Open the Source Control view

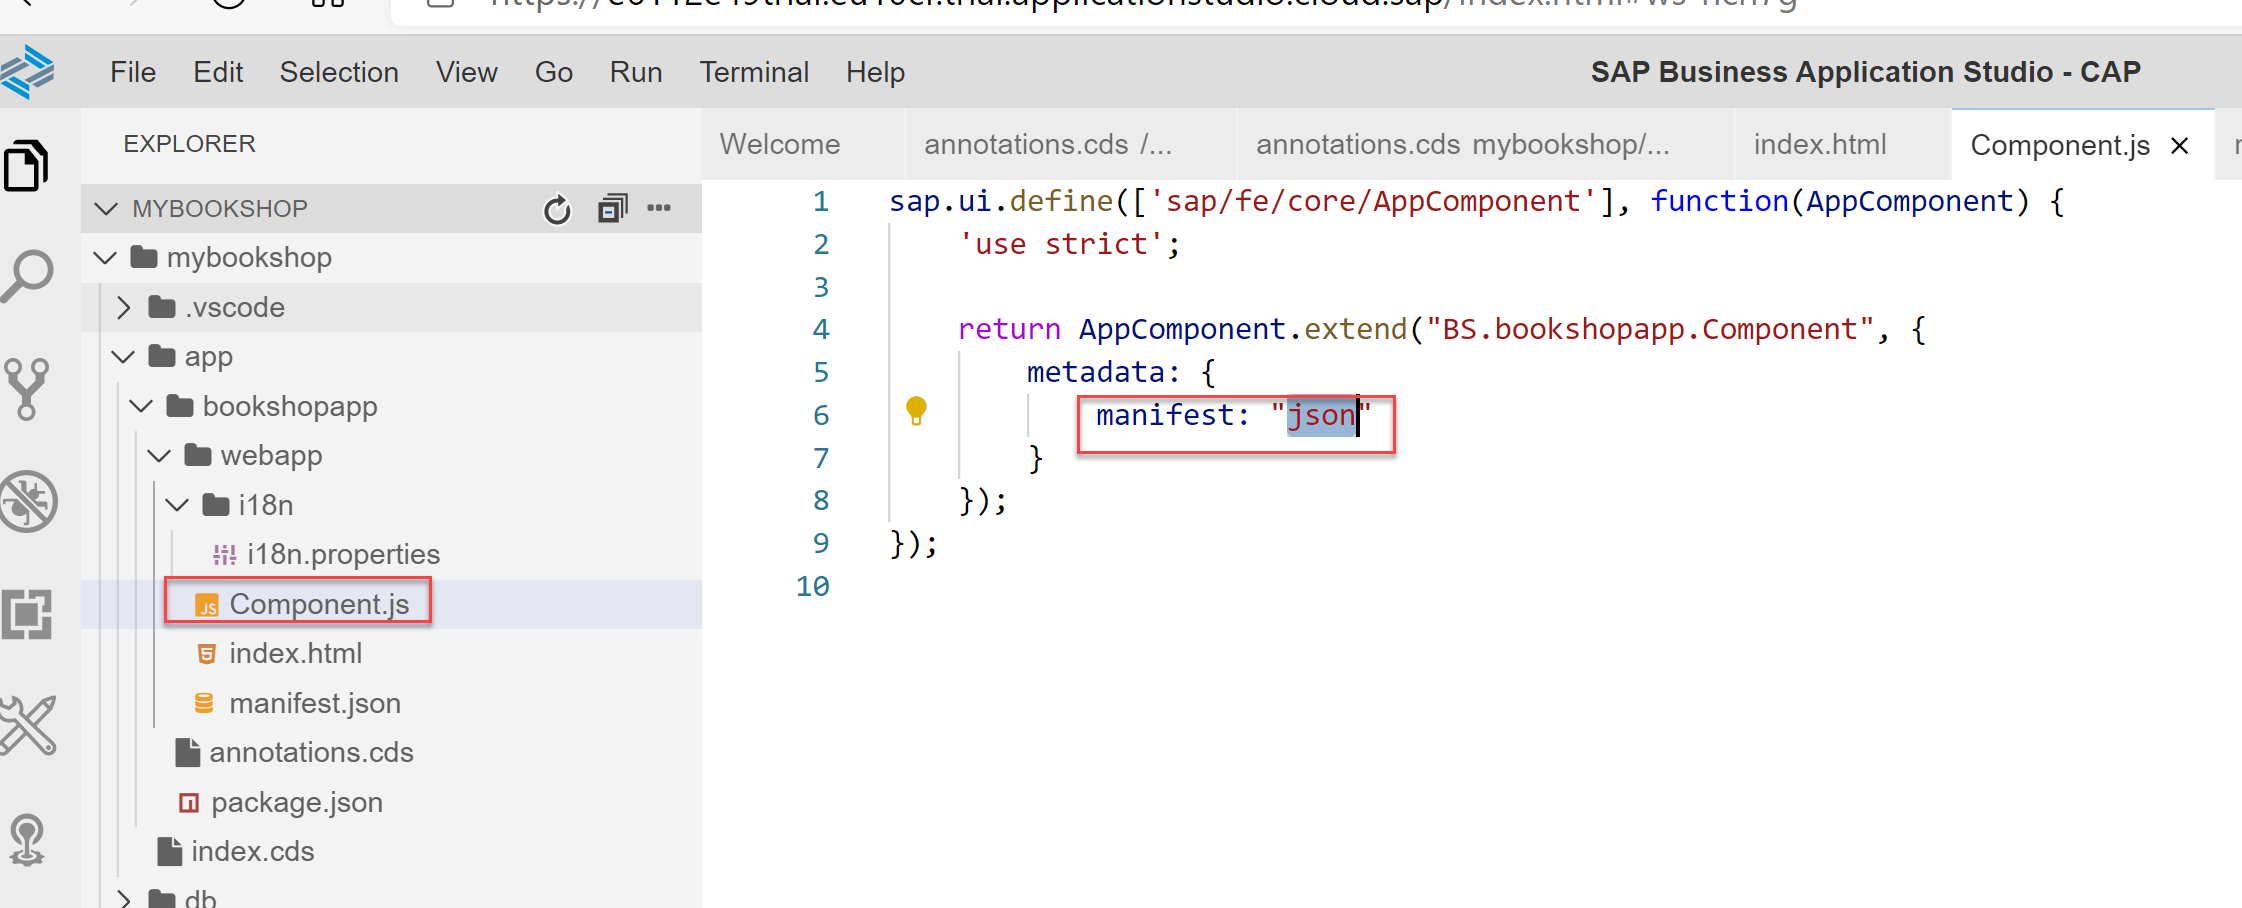27,389
